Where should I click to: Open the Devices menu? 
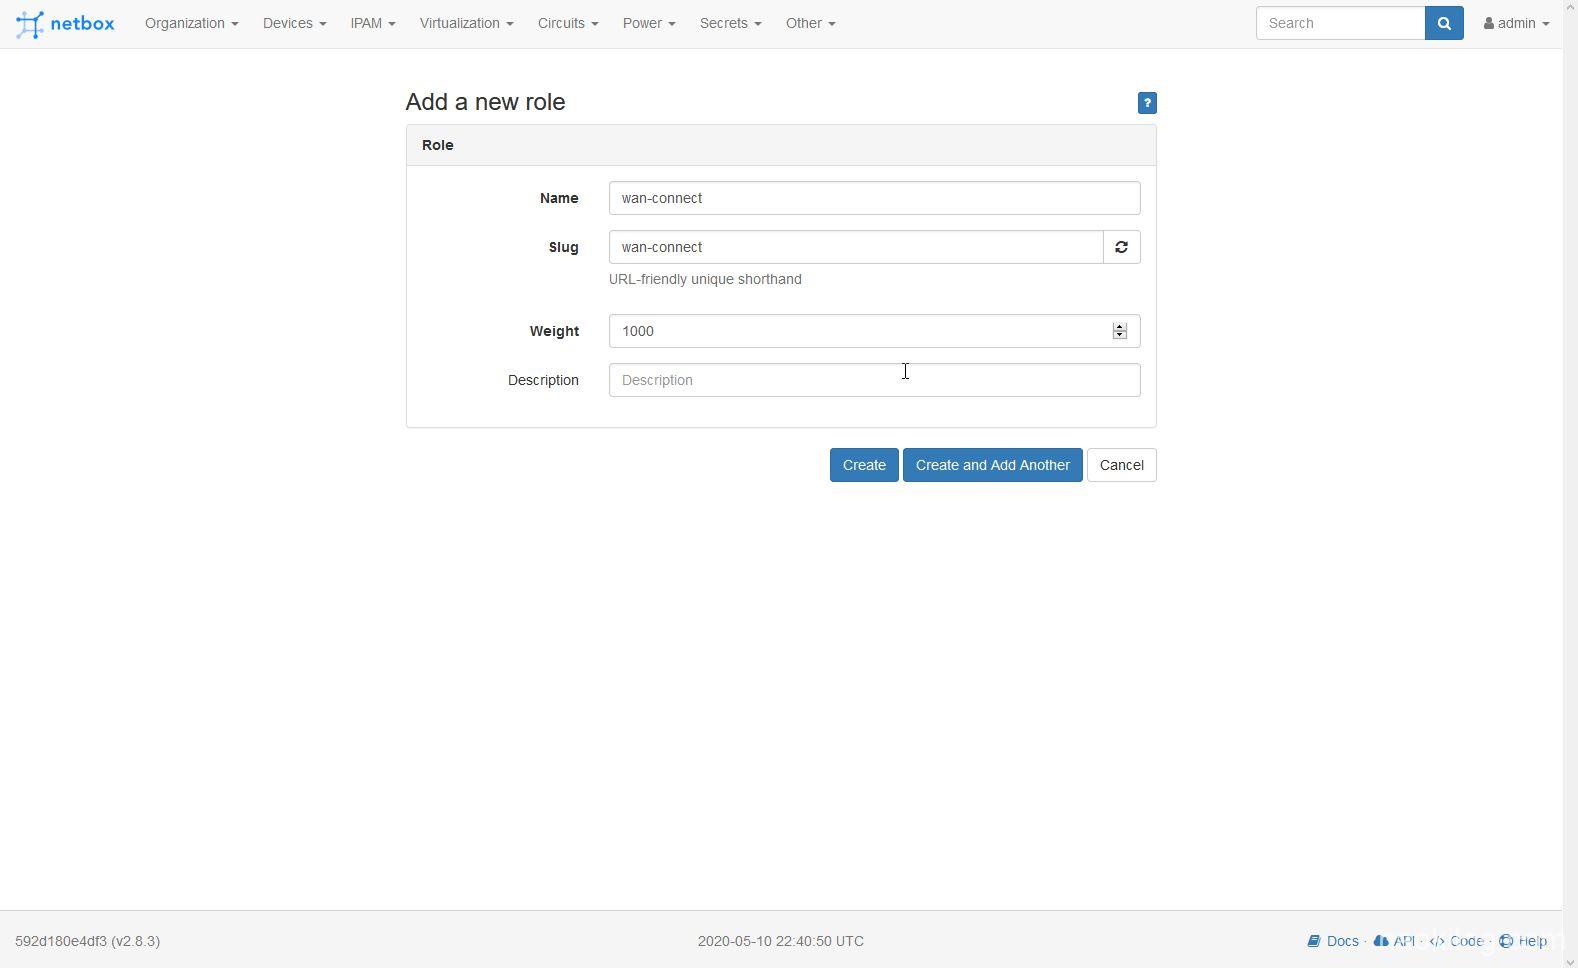click(x=294, y=23)
